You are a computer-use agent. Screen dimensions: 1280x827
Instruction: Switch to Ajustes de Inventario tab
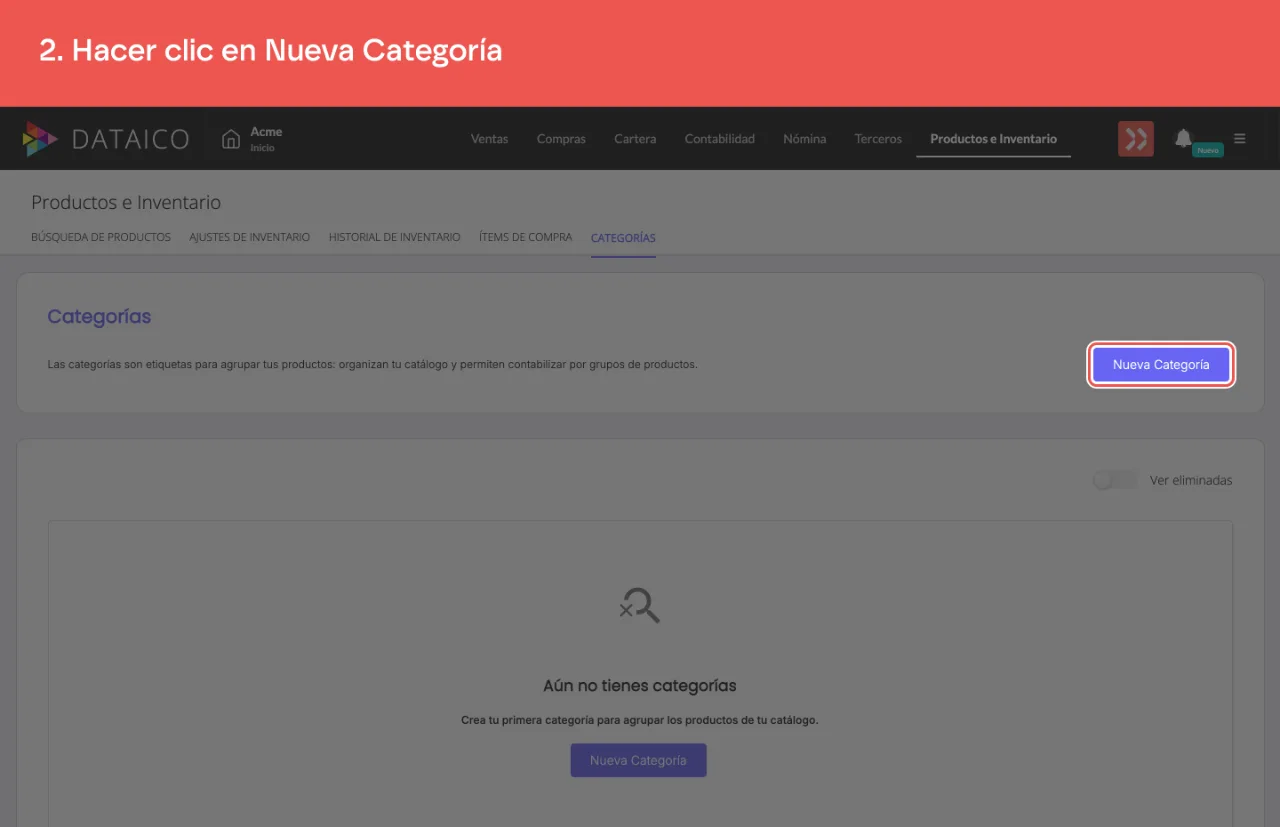point(250,238)
